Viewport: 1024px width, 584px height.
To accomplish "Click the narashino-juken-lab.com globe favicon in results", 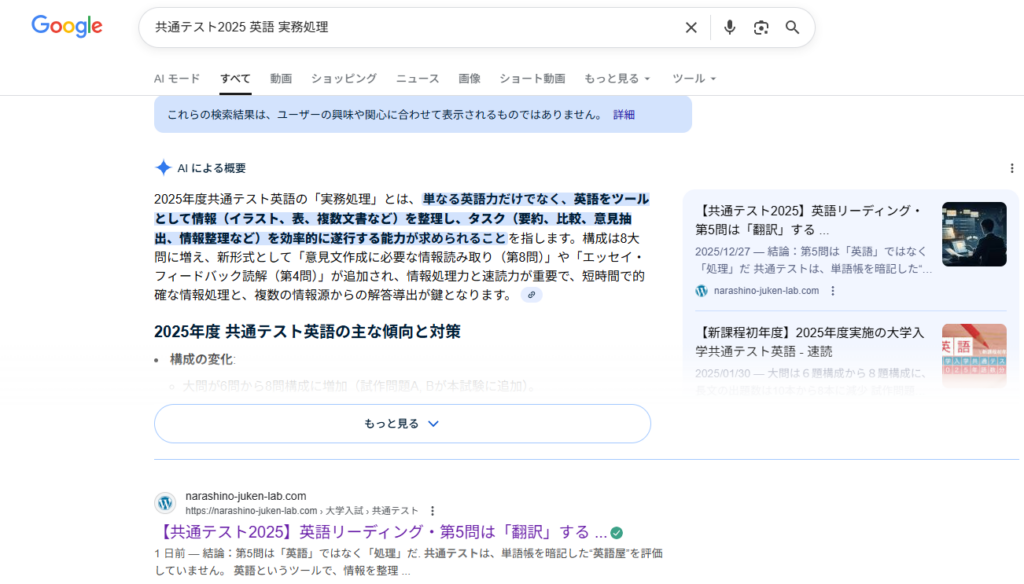I will 165,503.
